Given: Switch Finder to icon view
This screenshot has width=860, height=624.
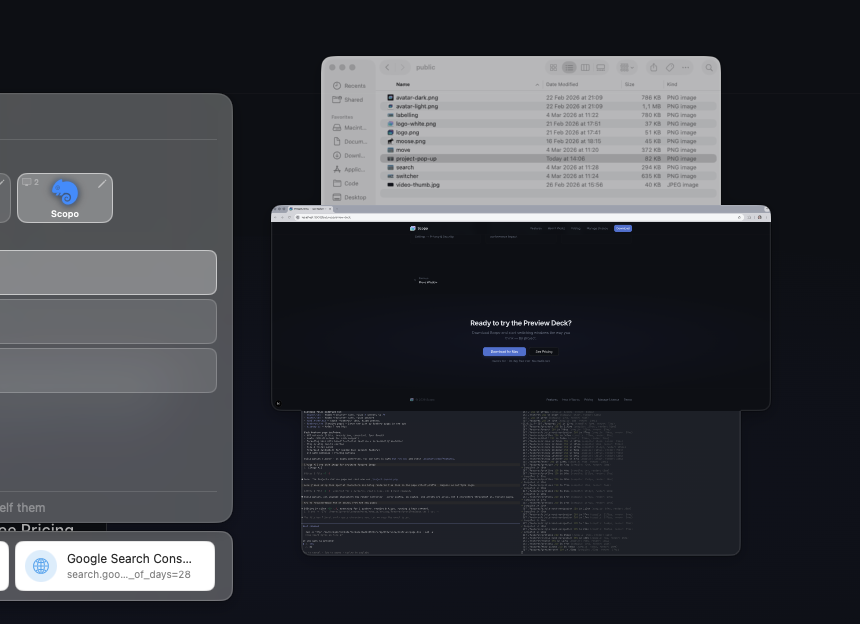Looking at the screenshot, I should click(554, 67).
